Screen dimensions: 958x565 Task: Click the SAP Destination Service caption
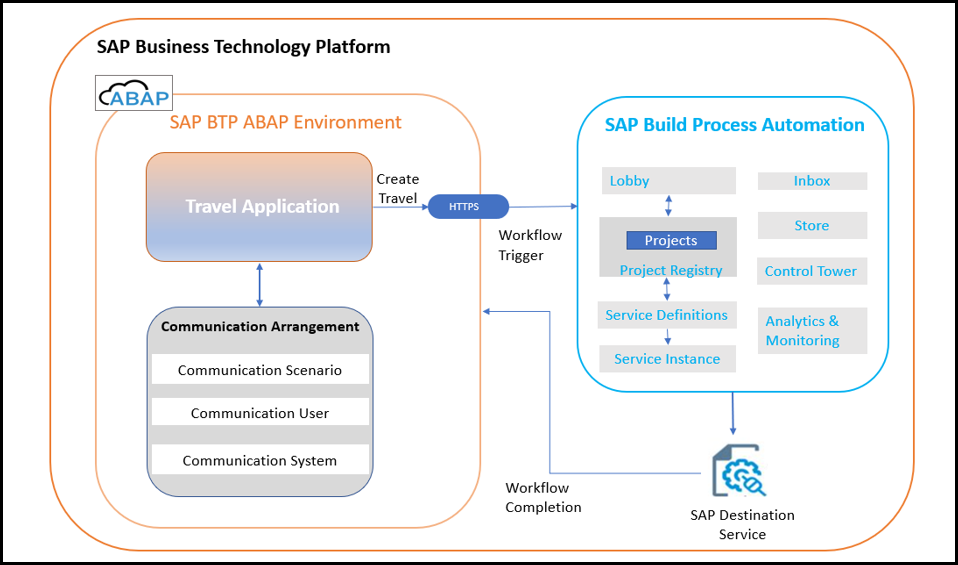click(742, 524)
